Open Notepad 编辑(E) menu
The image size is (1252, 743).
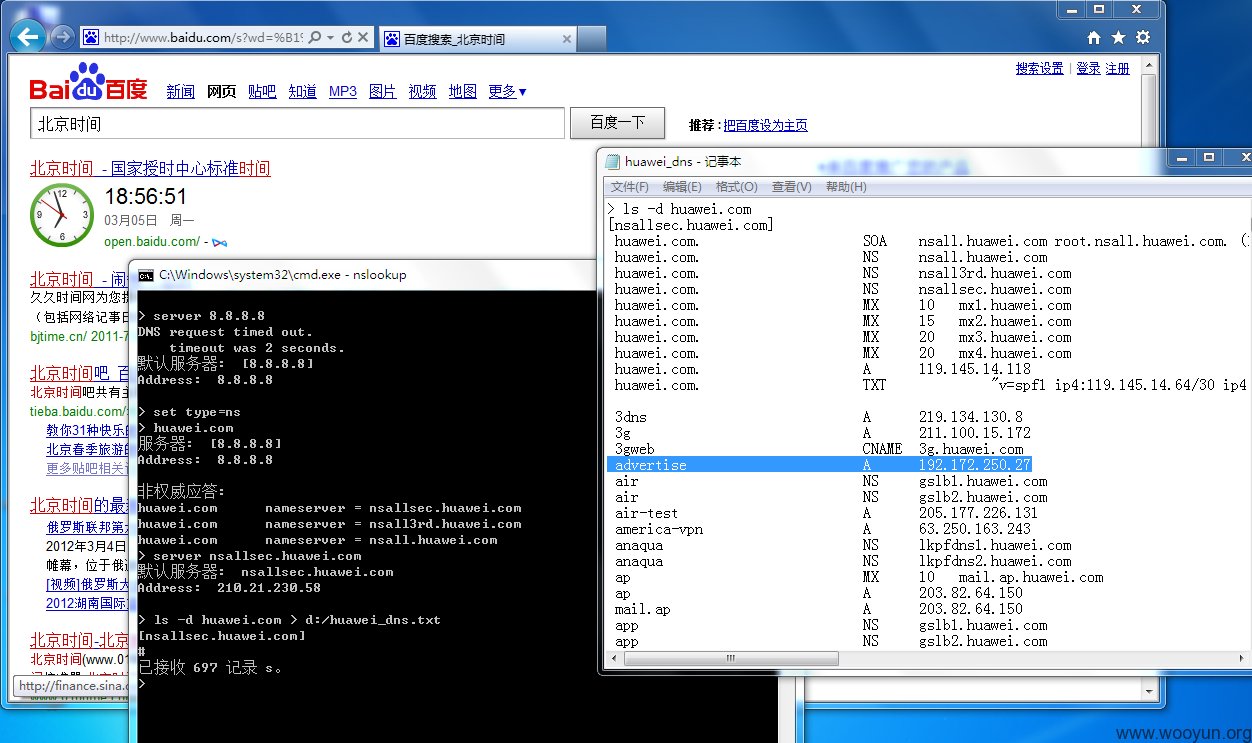tap(682, 187)
